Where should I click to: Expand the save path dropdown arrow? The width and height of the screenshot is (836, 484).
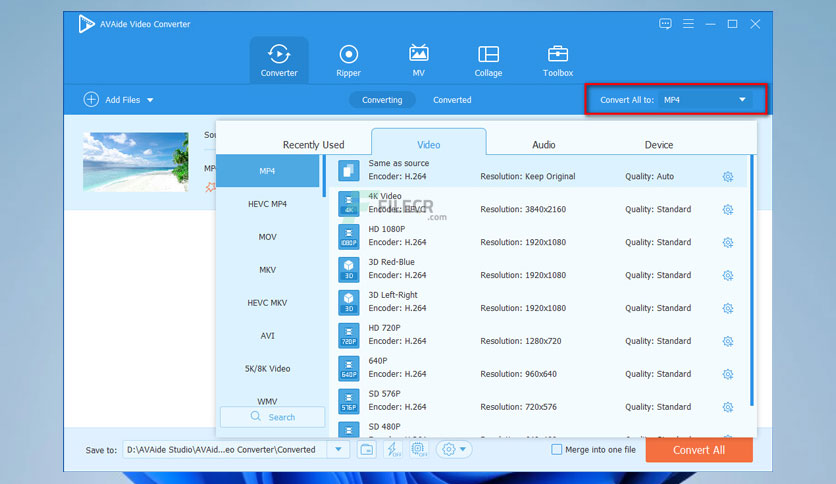[339, 449]
